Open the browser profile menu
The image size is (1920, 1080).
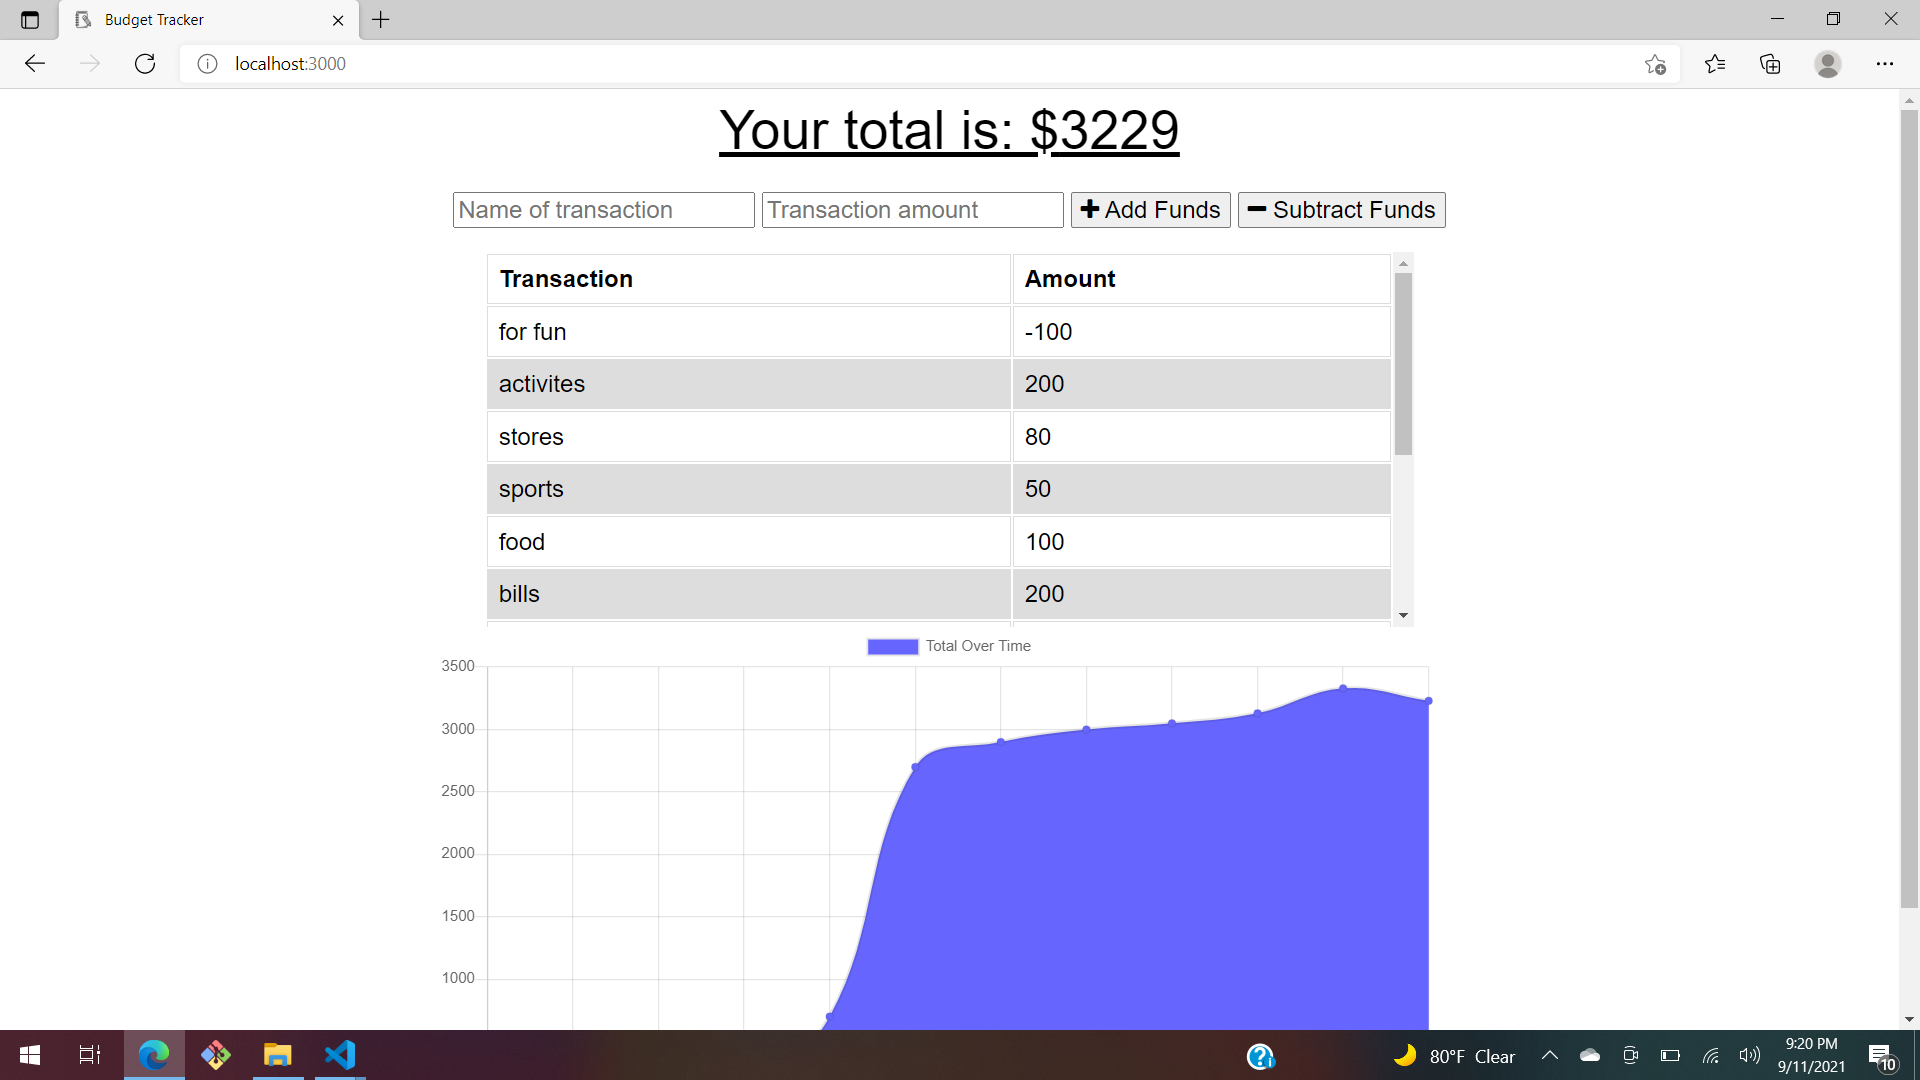1827,63
